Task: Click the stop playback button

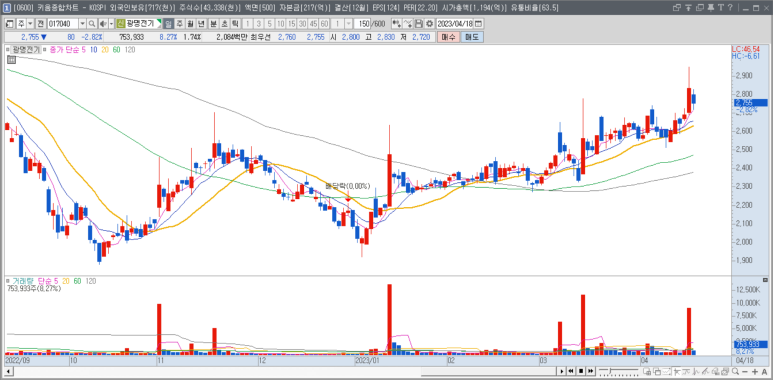Action: (x=581, y=371)
